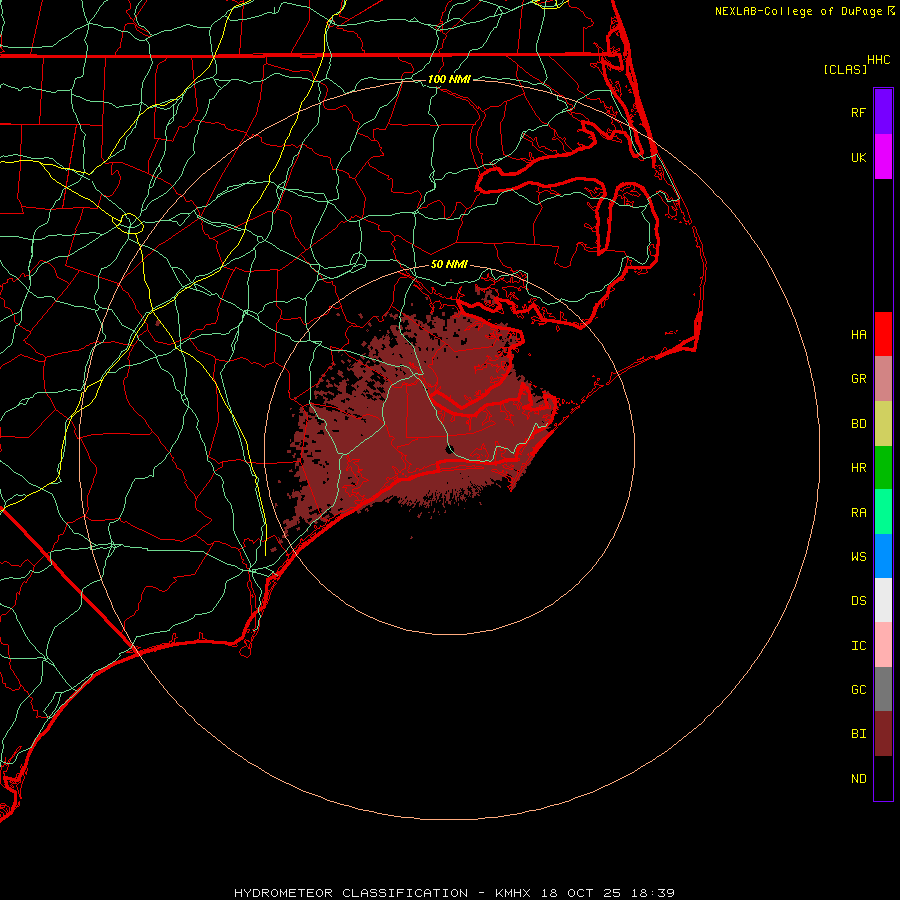This screenshot has width=900, height=900.
Task: Click the 100 NMI range ring label
Action: pos(449,79)
